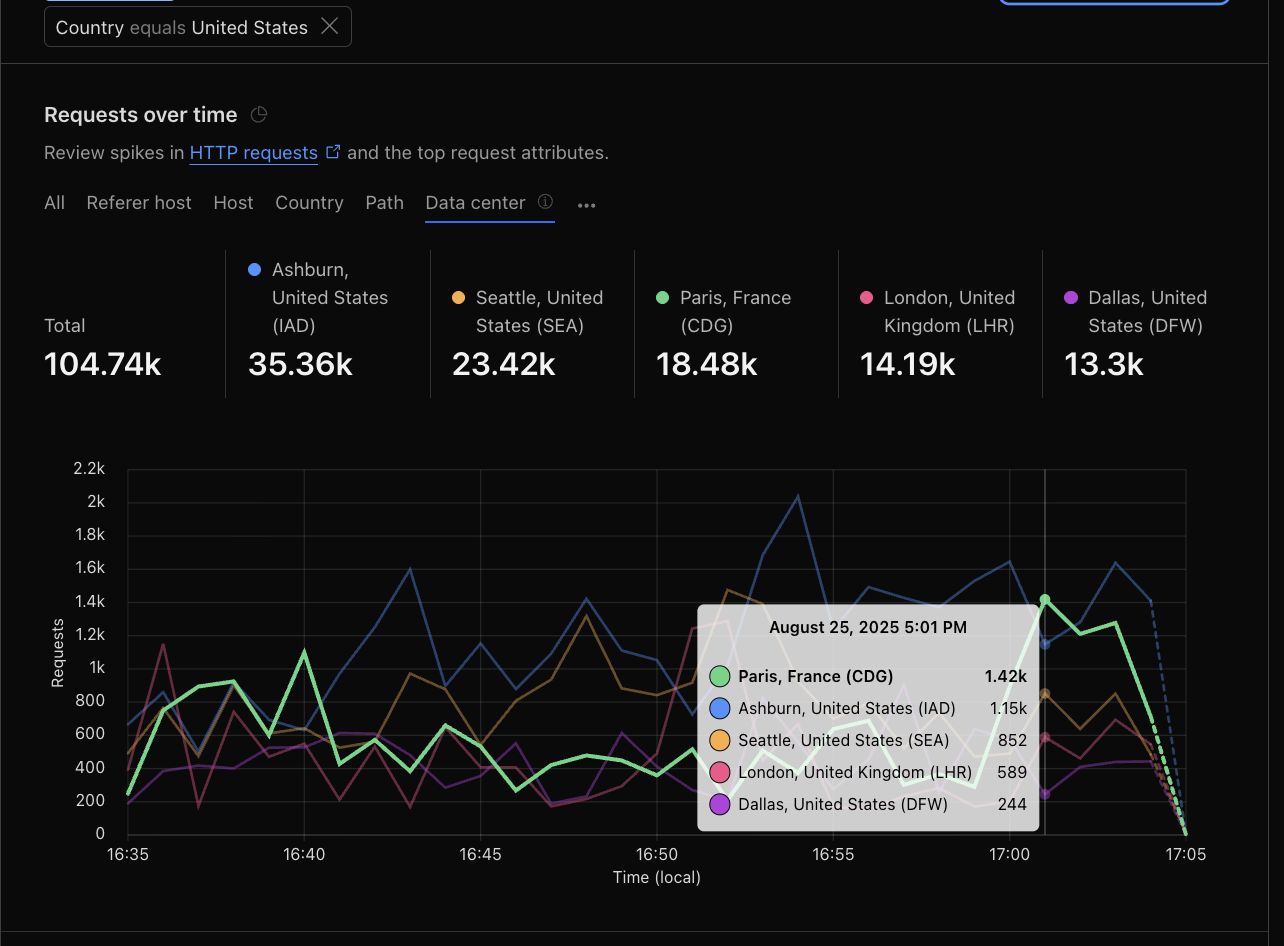Click the Ashburn data point at 17:01

pyautogui.click(x=1045, y=643)
